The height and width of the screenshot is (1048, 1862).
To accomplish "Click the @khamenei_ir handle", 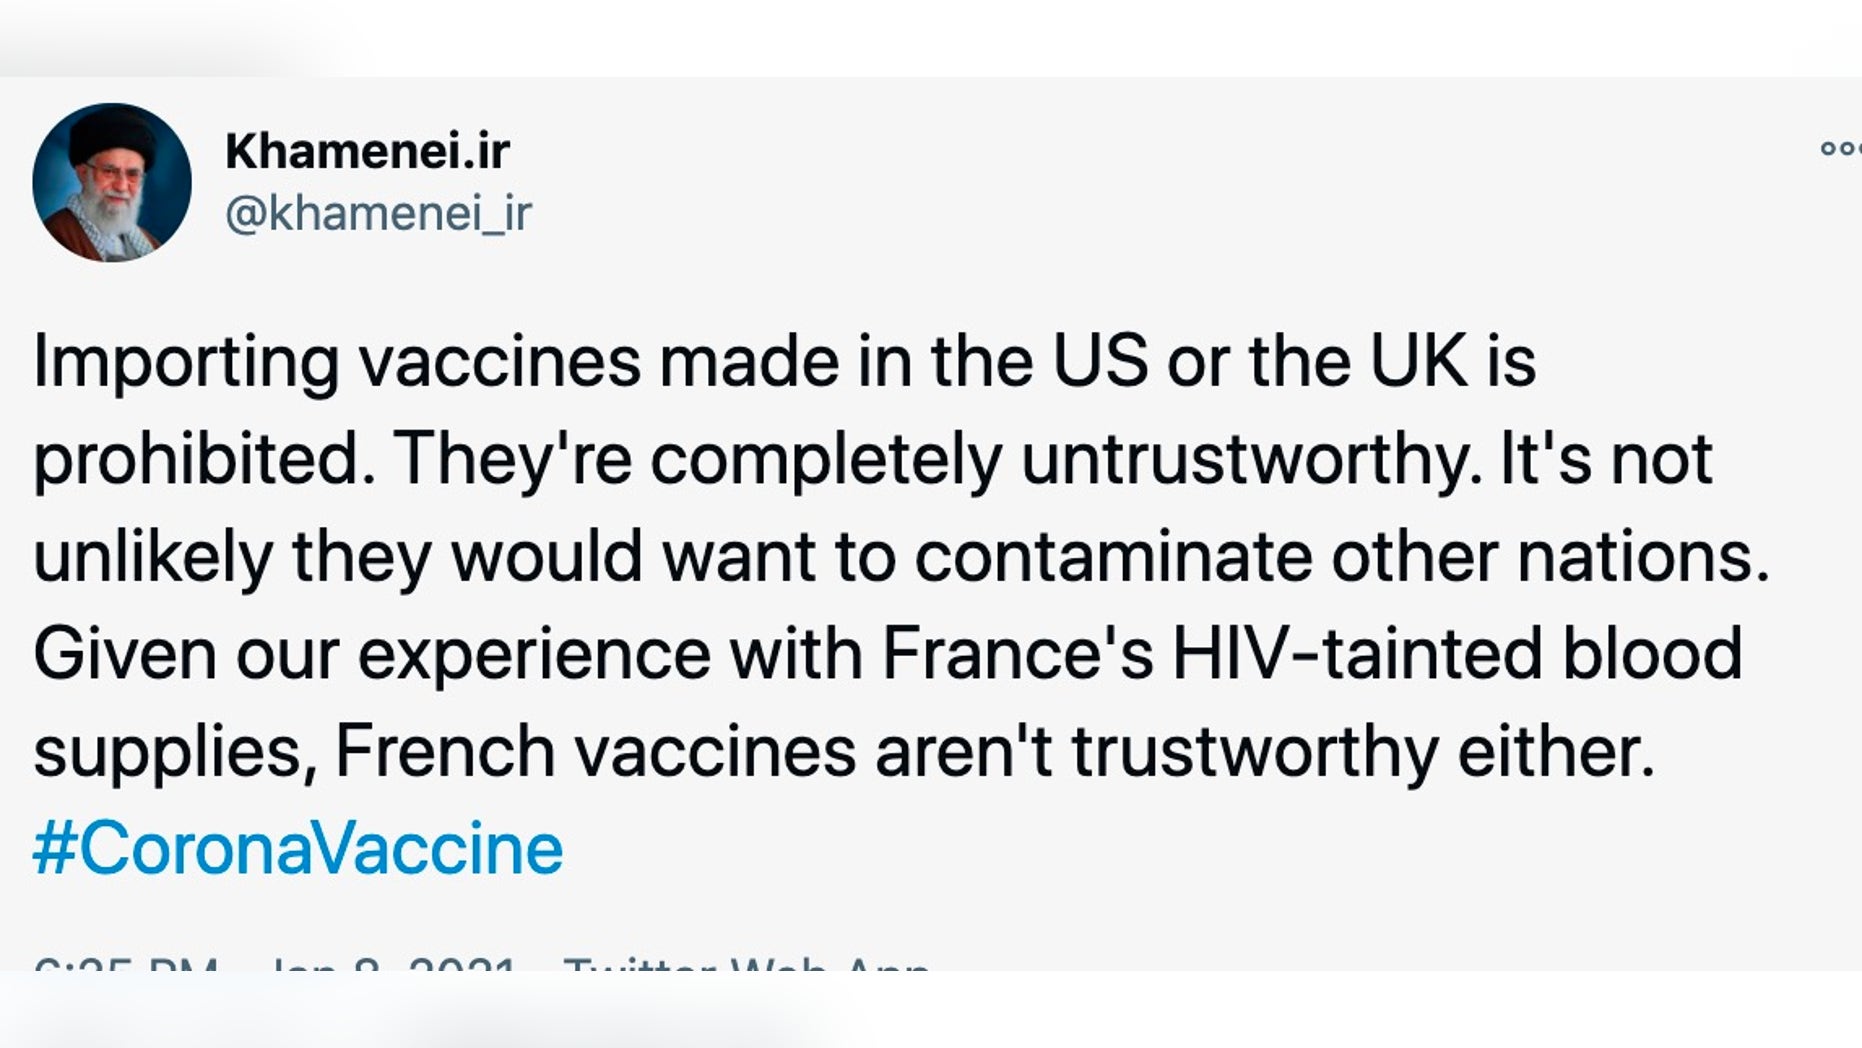I will 378,213.
